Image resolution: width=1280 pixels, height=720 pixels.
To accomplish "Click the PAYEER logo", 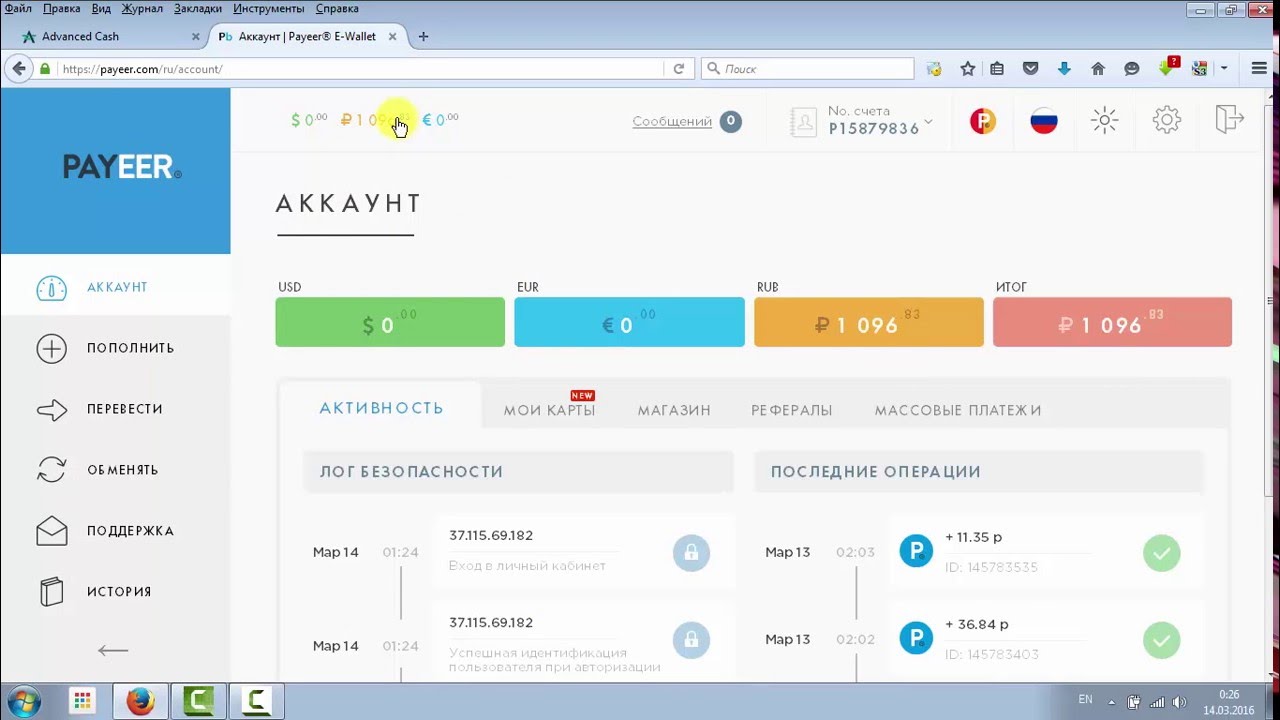I will pyautogui.click(x=122, y=167).
